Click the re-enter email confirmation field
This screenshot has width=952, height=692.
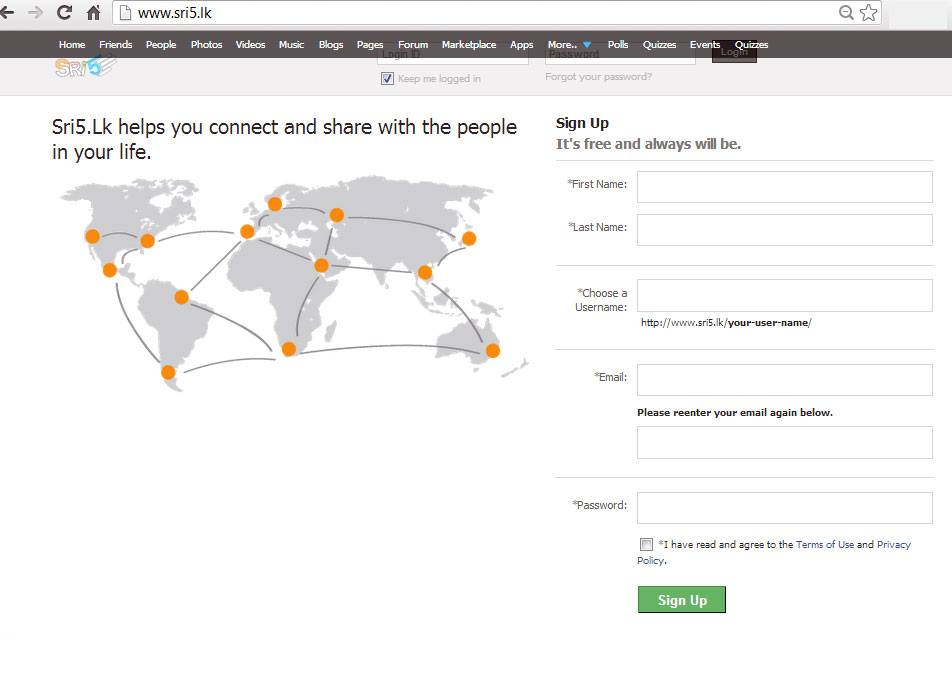click(x=784, y=443)
